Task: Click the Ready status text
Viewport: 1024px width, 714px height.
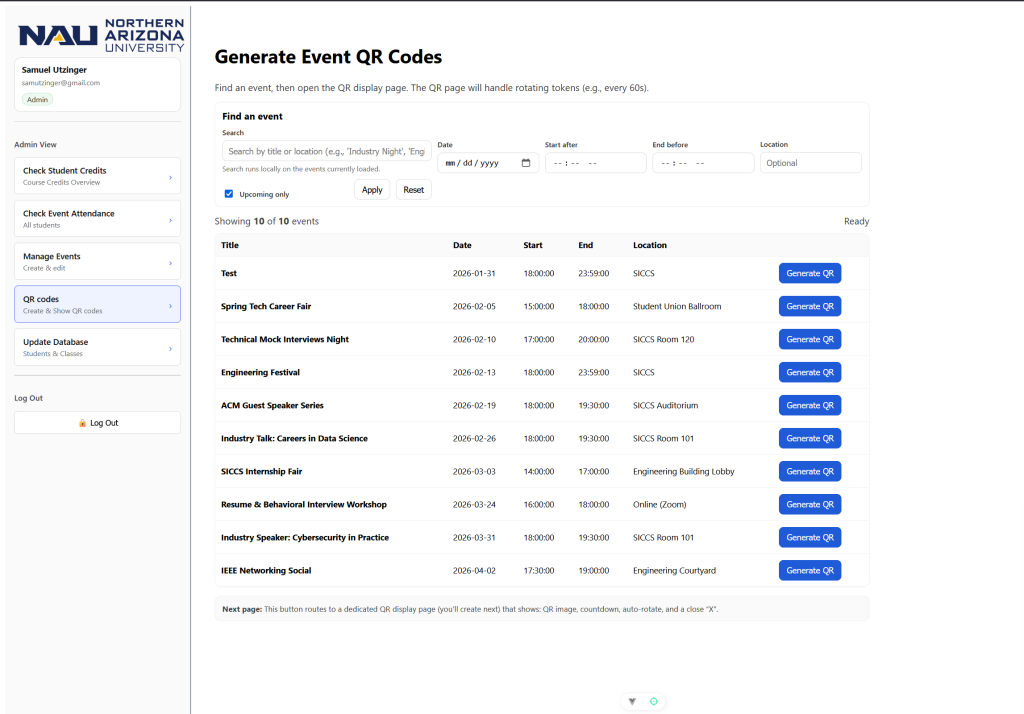Action: click(856, 221)
